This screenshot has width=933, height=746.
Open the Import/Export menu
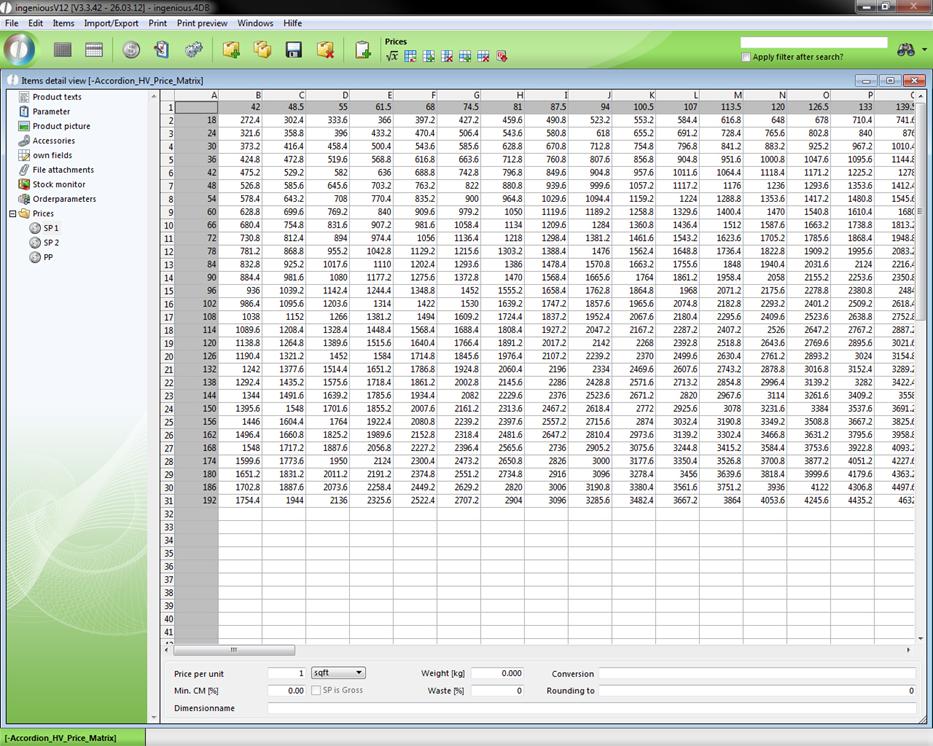point(111,22)
